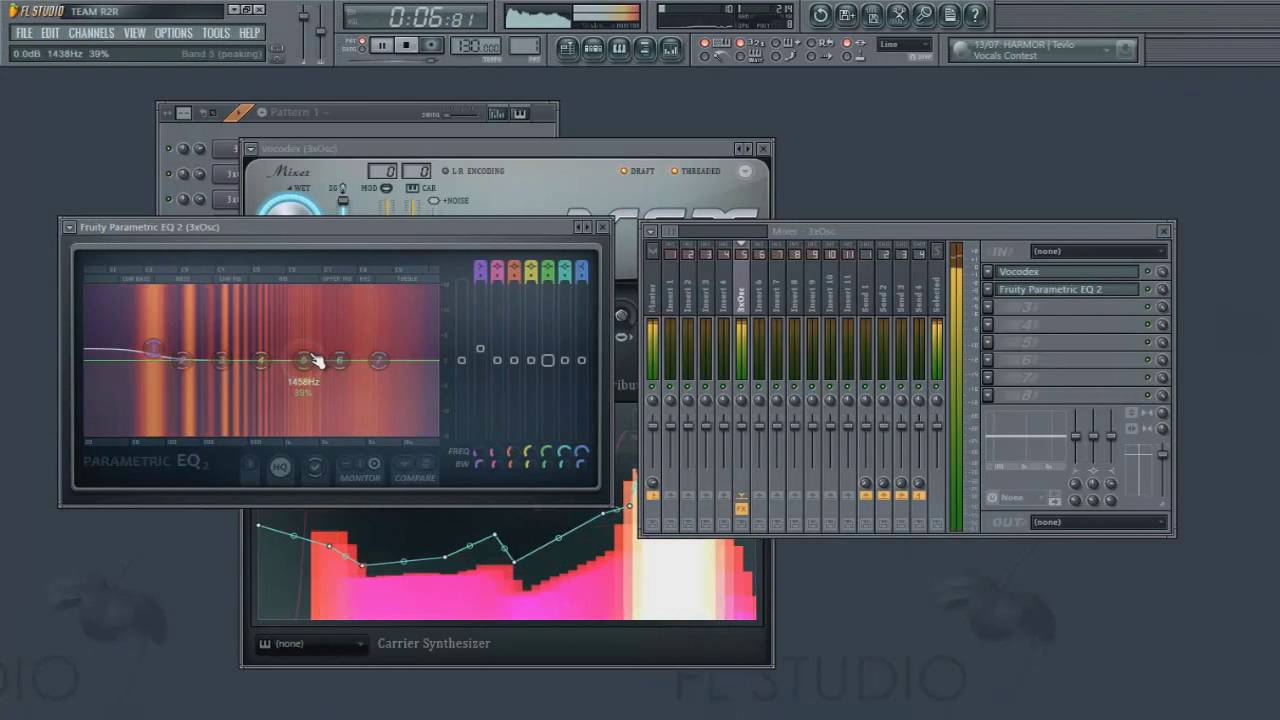Open Fruity Parametric EQ 2 slot dropdown arrow
Viewport: 1280px width, 720px height.
(x=988, y=290)
